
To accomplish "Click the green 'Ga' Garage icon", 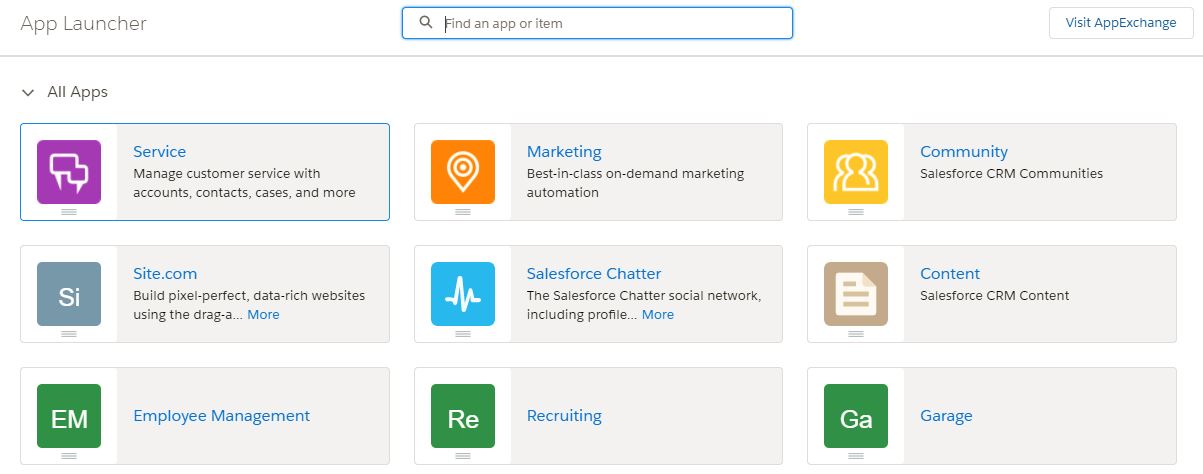I will coord(856,416).
